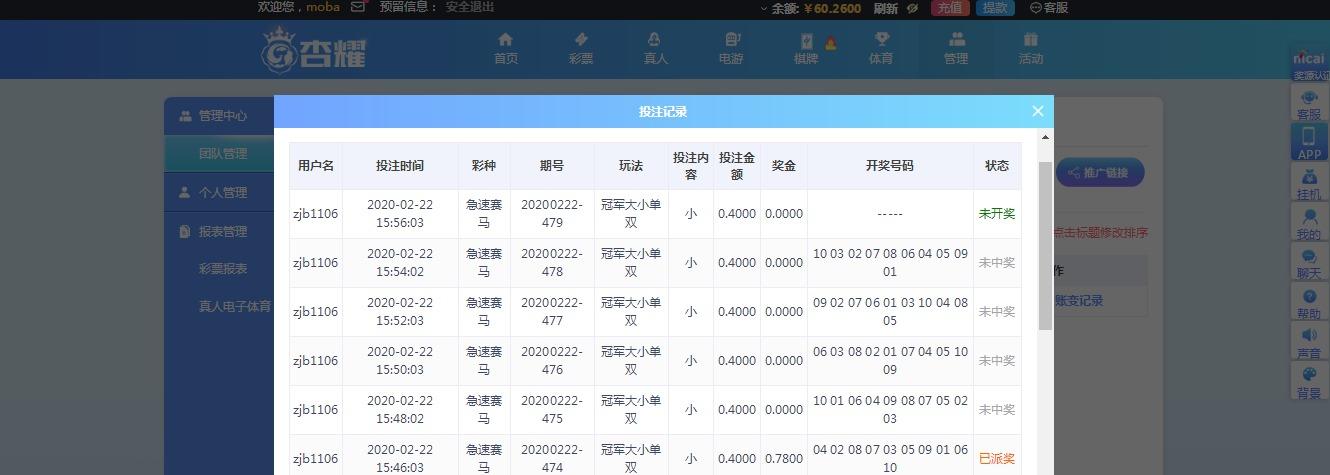Click the 未开奖 status in row 479
1330x475 pixels.
997,214
